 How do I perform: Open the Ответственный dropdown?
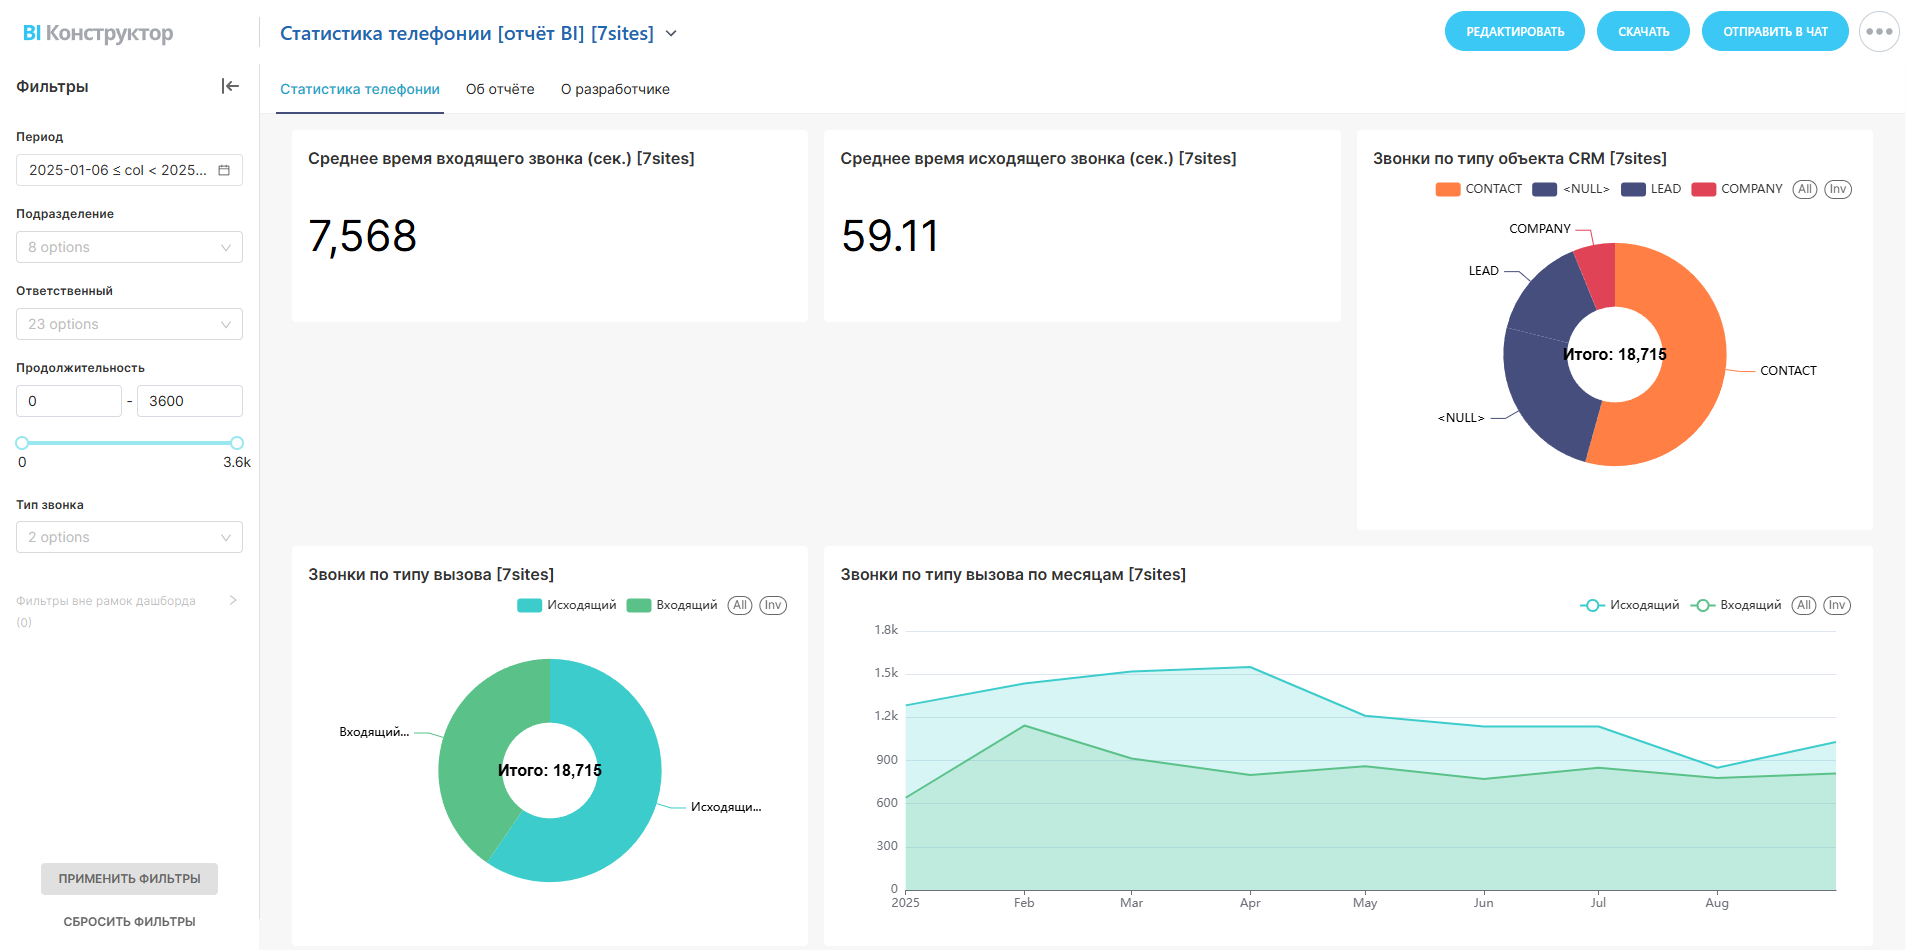click(129, 324)
